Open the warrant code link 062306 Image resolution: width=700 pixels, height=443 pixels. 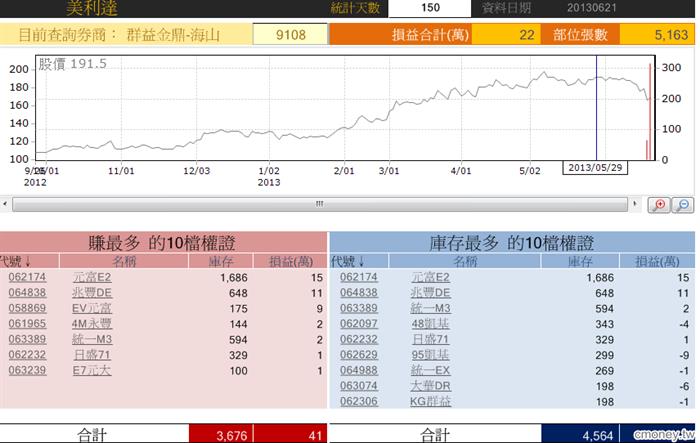[x=359, y=401]
